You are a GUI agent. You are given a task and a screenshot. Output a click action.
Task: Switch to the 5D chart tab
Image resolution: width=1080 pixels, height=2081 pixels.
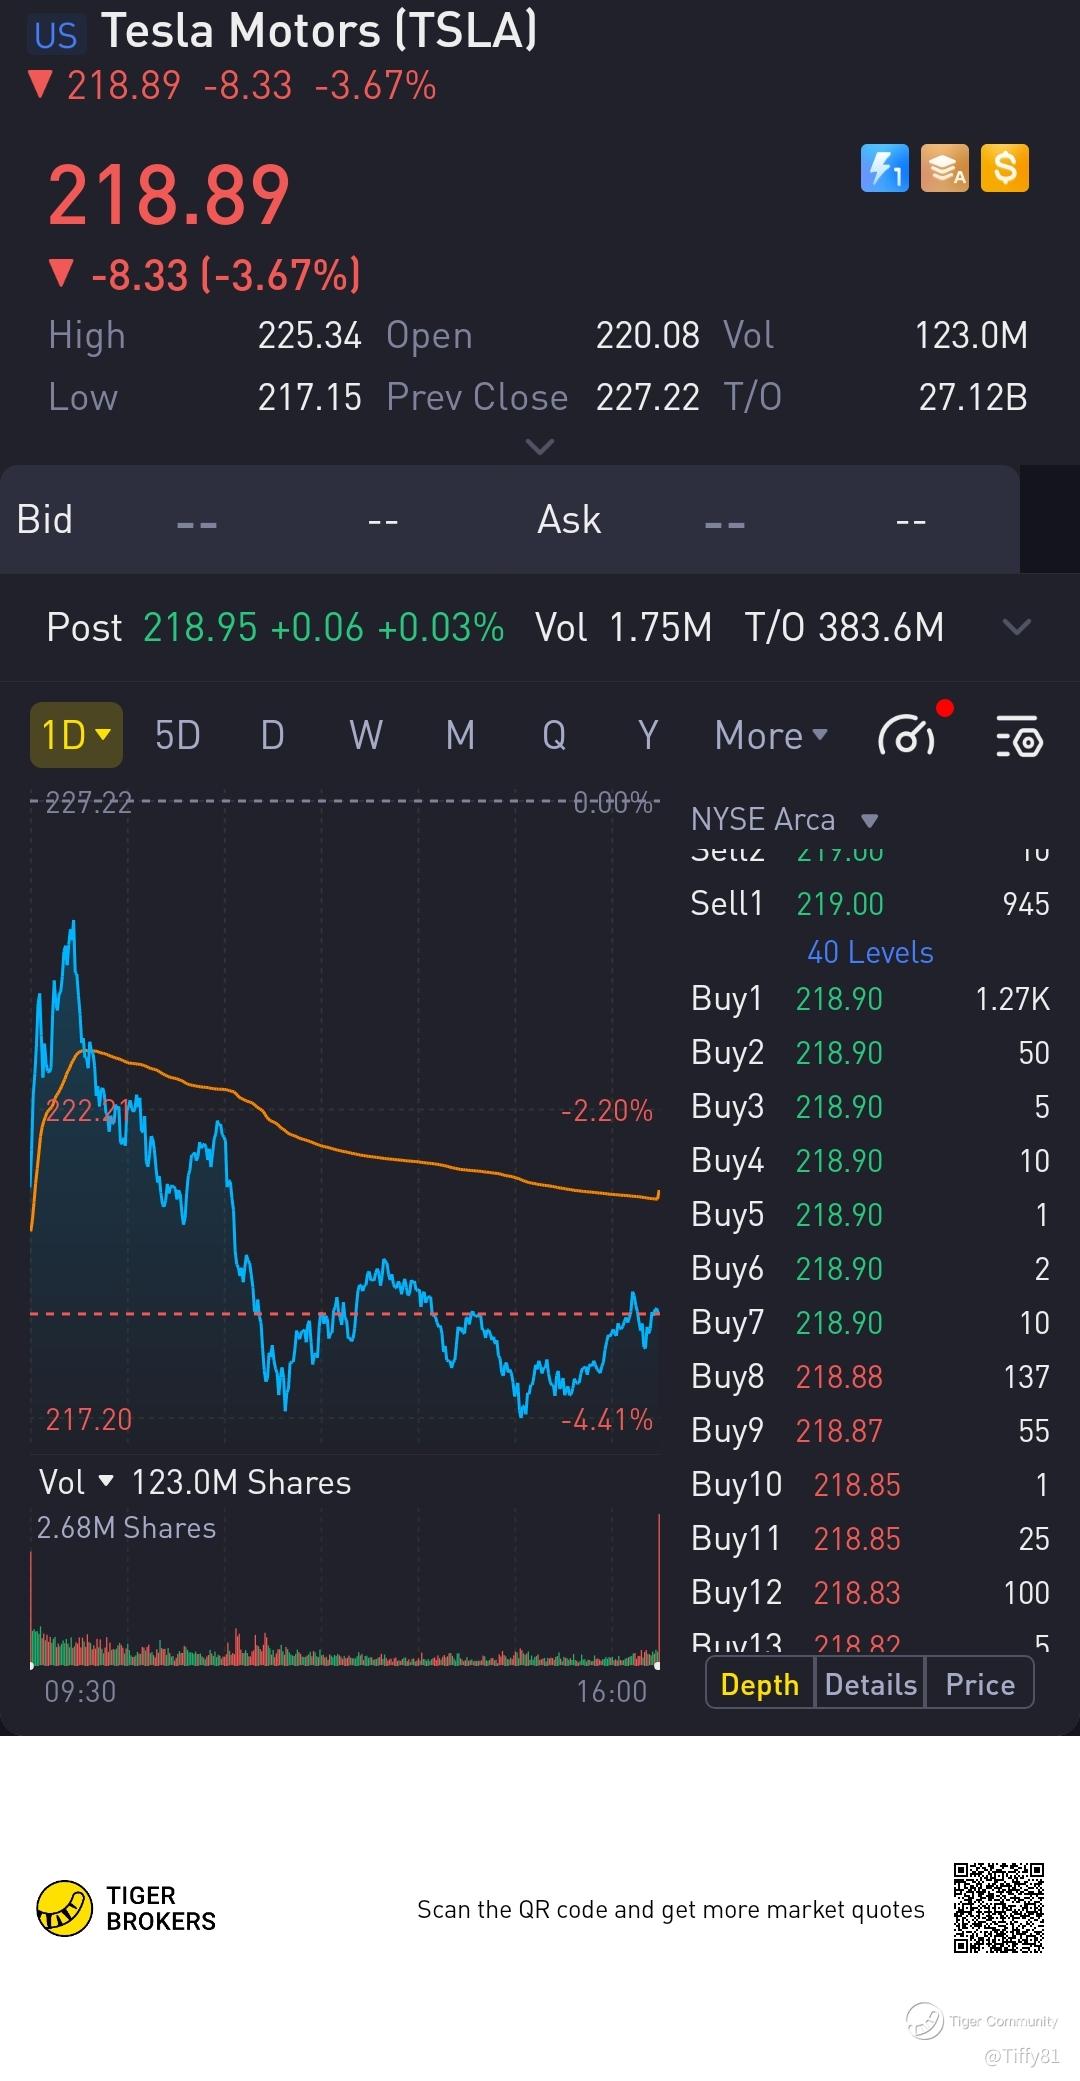tap(178, 735)
